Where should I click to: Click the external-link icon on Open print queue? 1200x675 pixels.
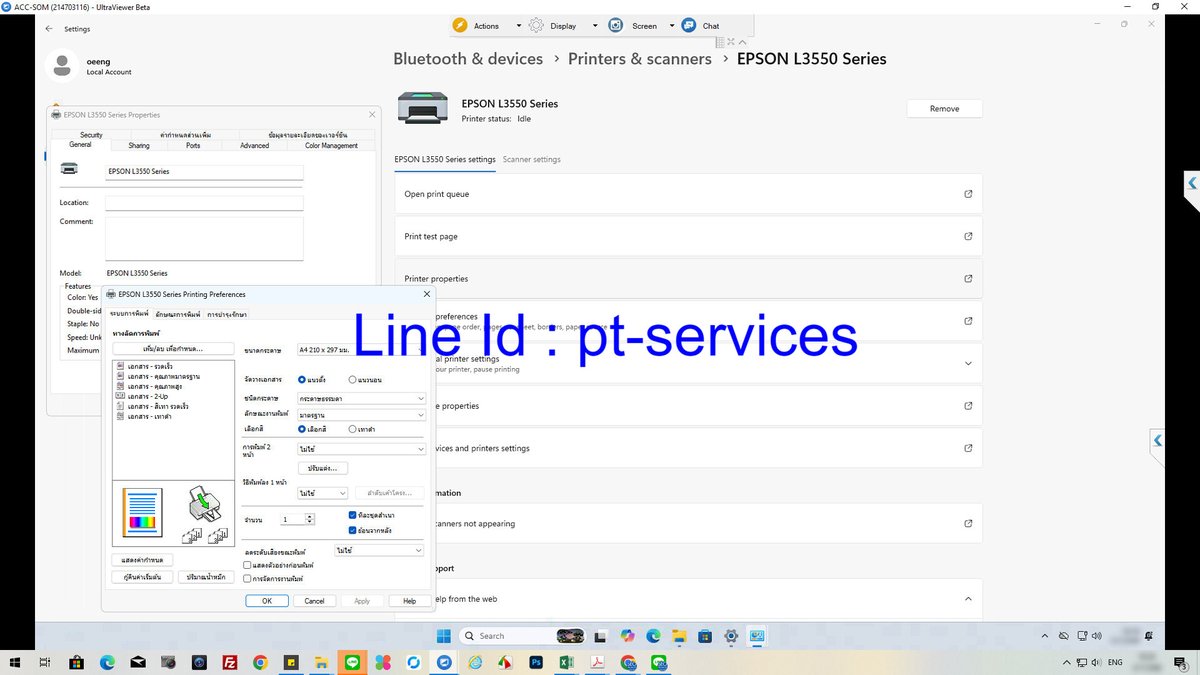(968, 194)
